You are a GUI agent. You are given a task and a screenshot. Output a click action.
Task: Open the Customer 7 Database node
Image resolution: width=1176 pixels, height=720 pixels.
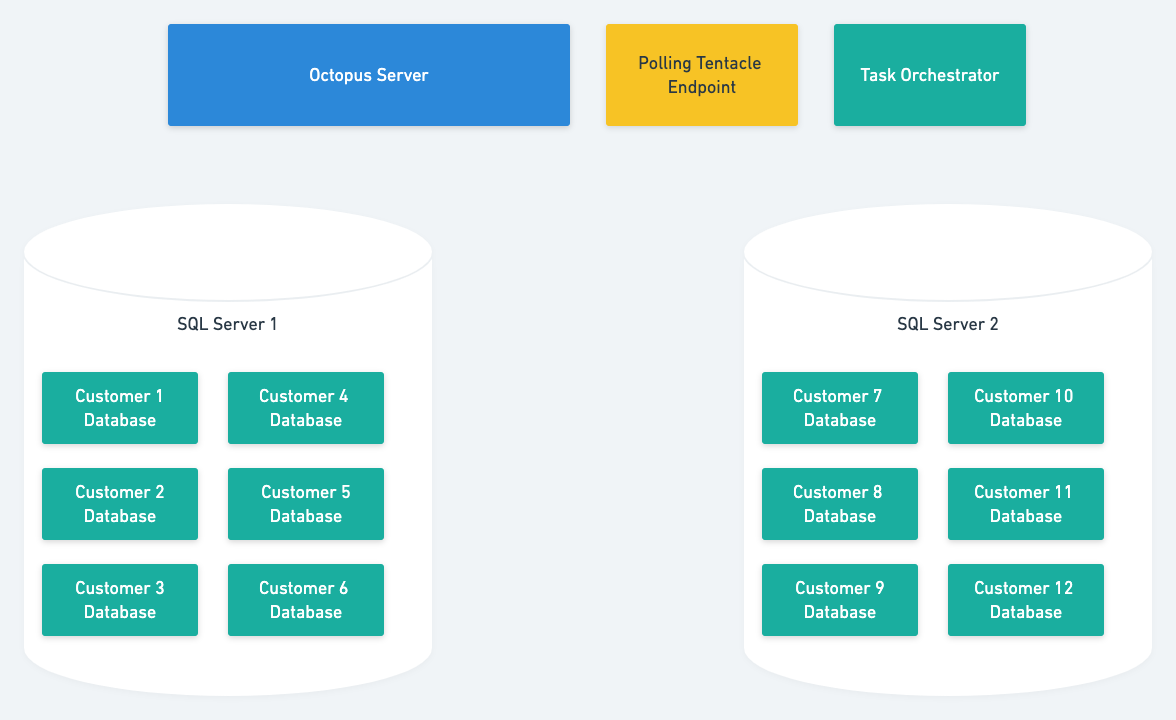click(x=839, y=408)
